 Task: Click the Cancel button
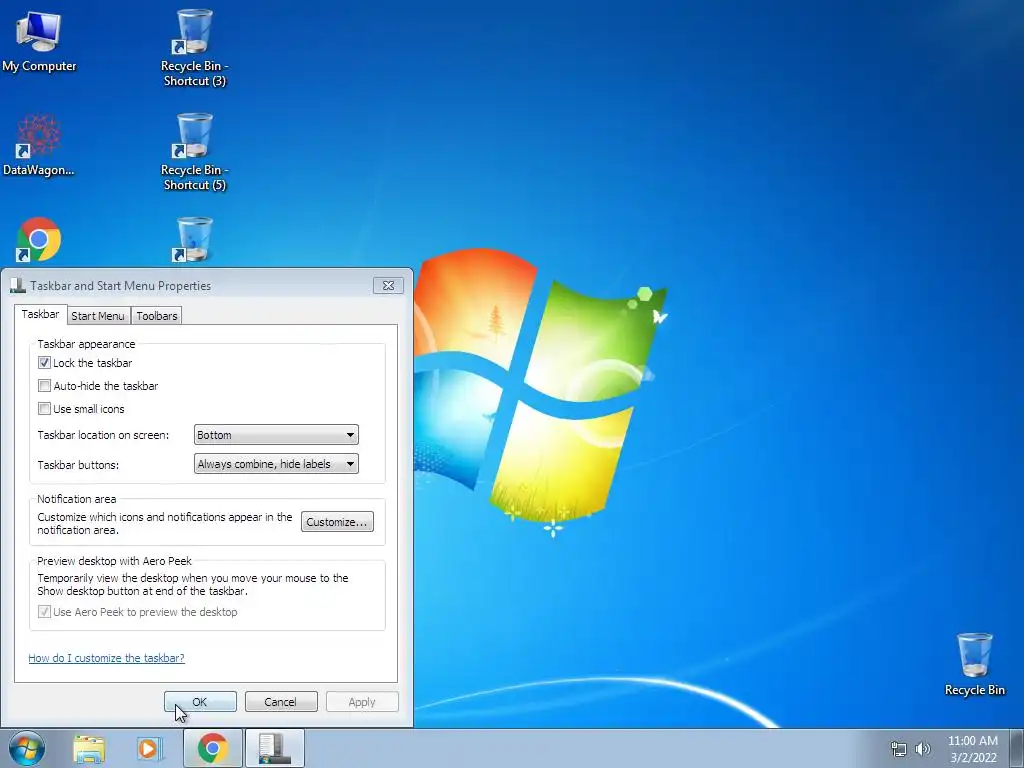coord(281,702)
